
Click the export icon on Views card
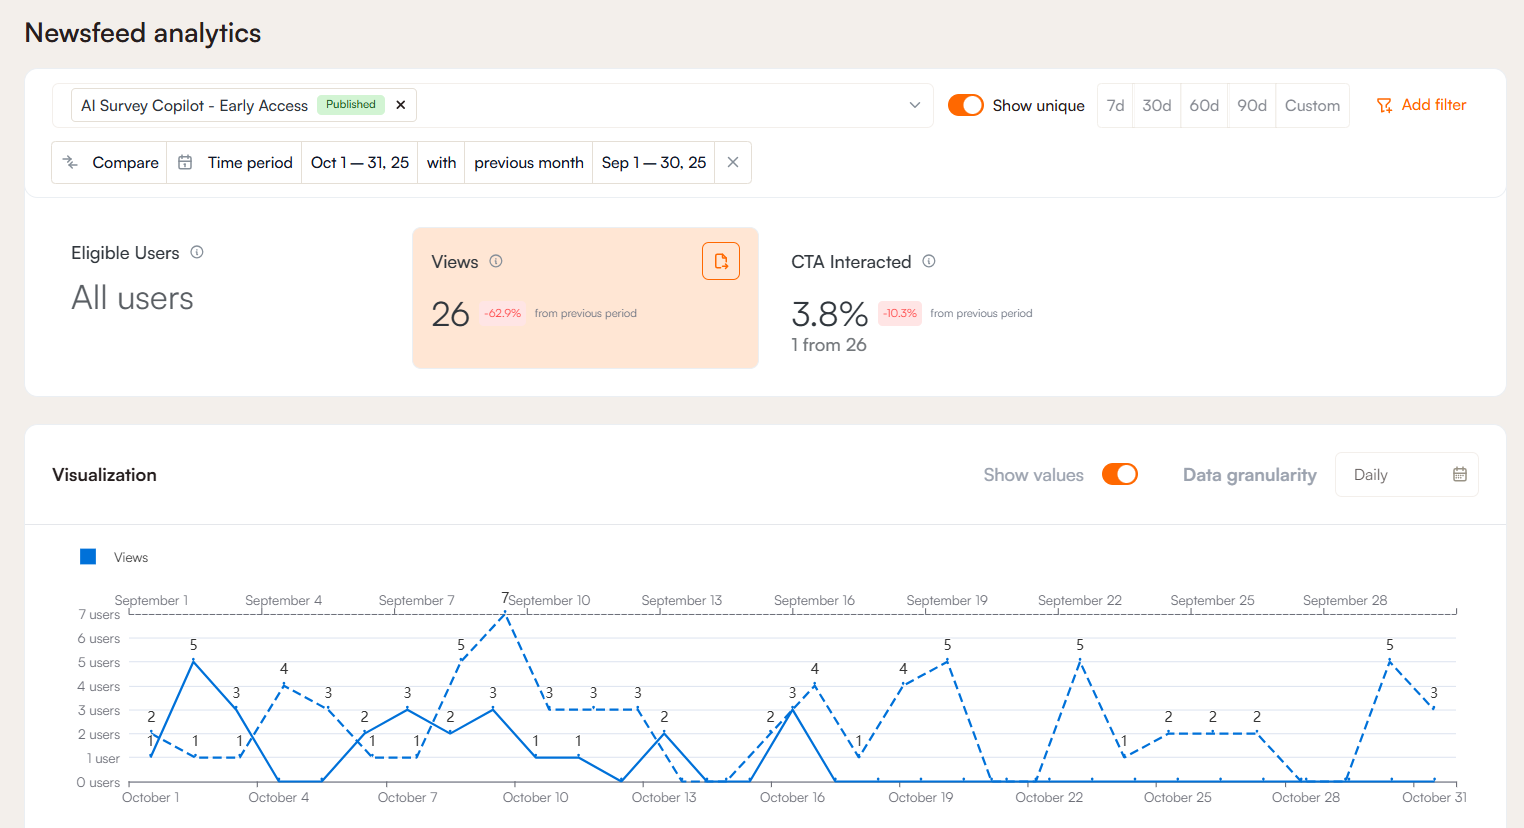coord(720,261)
